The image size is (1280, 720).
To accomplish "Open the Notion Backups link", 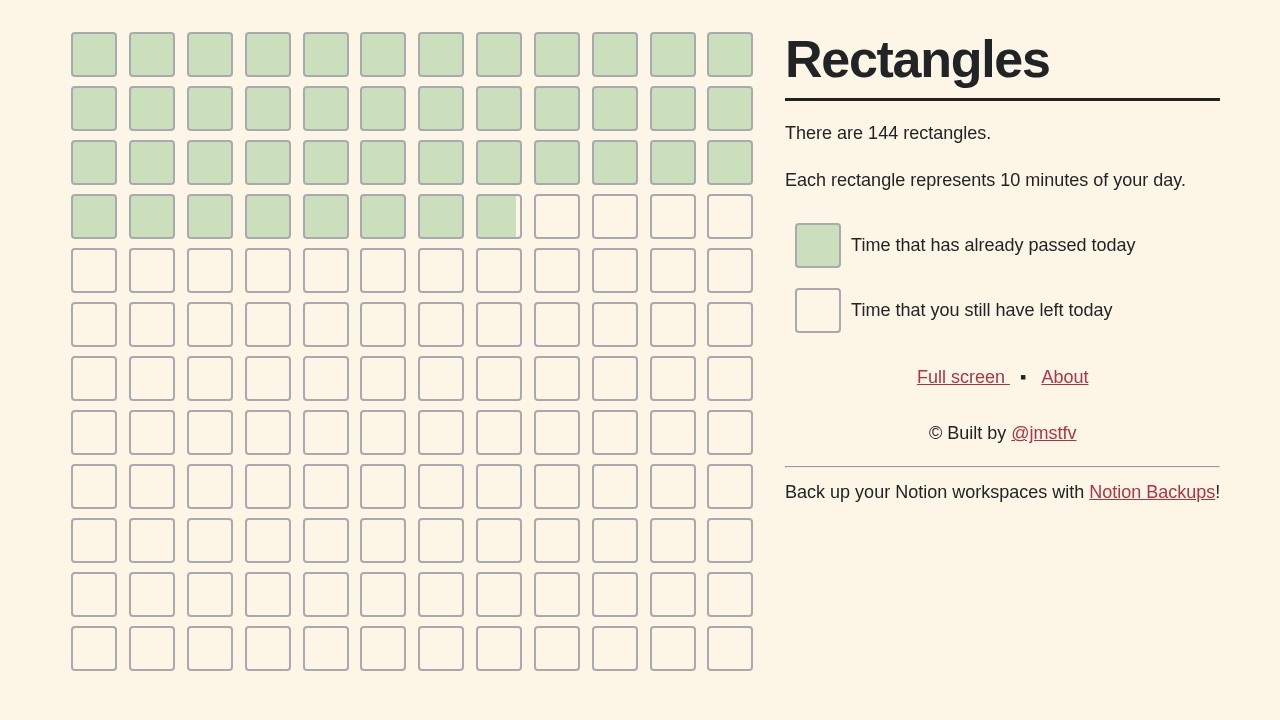I will [1151, 492].
